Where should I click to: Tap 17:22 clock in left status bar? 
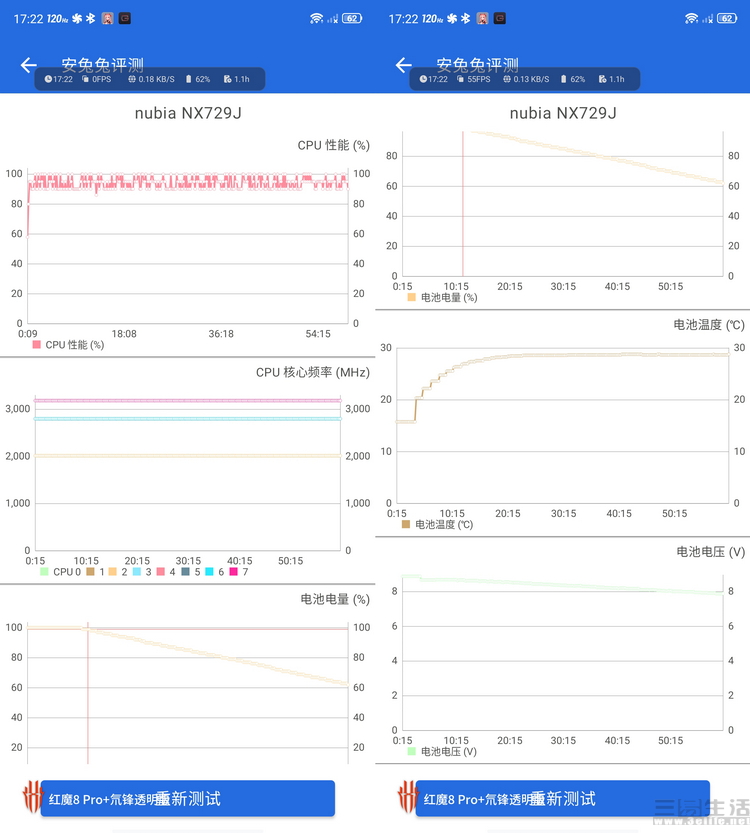[x=28, y=19]
